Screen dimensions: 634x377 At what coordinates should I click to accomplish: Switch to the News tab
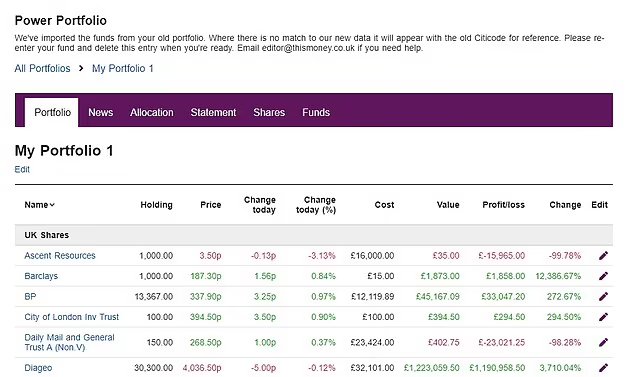(x=101, y=112)
